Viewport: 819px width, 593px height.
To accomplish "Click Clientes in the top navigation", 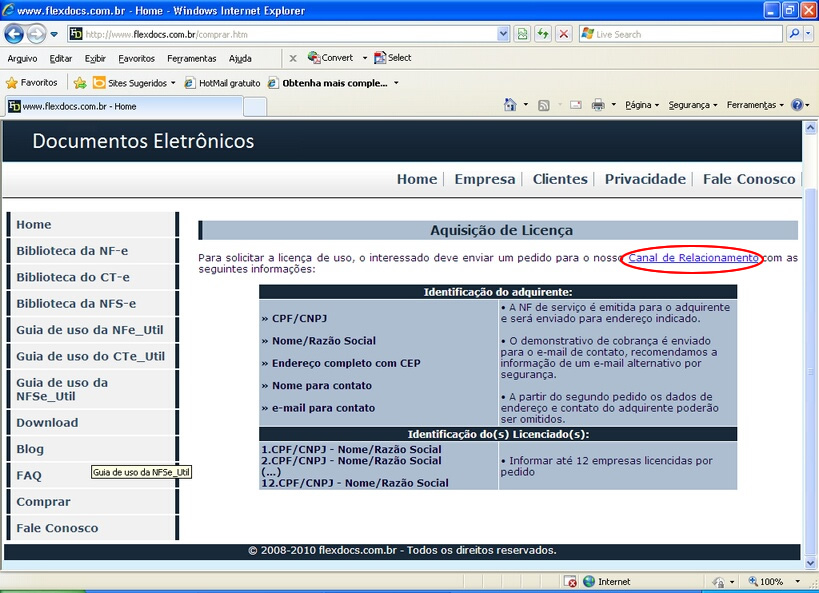I will coord(560,179).
